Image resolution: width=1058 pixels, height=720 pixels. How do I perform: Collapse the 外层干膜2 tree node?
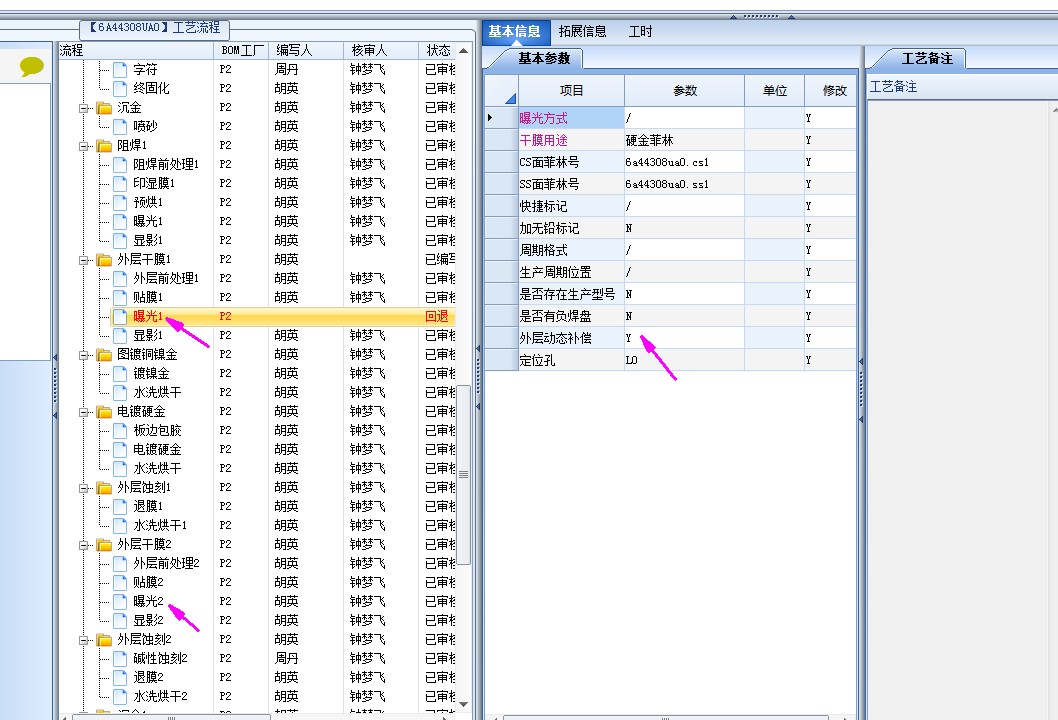pos(84,545)
